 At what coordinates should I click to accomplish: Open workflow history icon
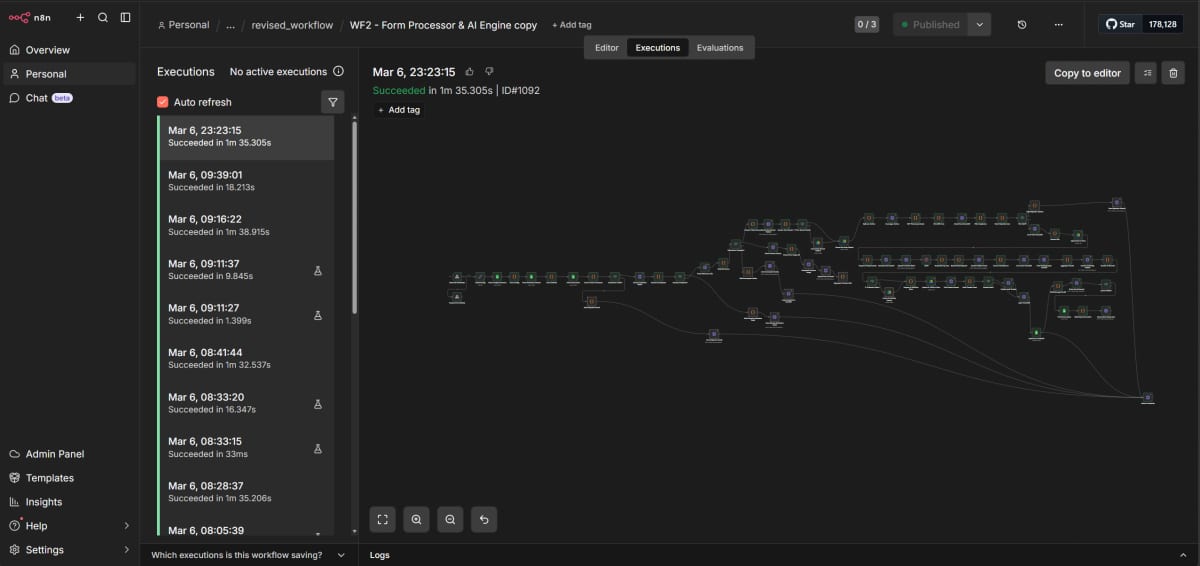pos(1022,24)
